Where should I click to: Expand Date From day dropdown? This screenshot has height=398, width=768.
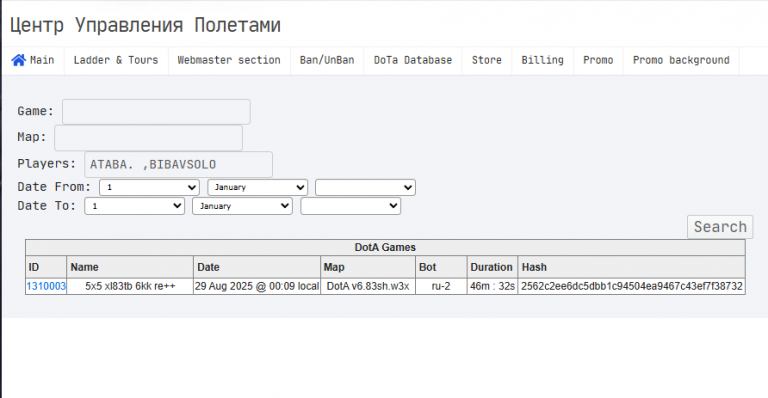(149, 187)
